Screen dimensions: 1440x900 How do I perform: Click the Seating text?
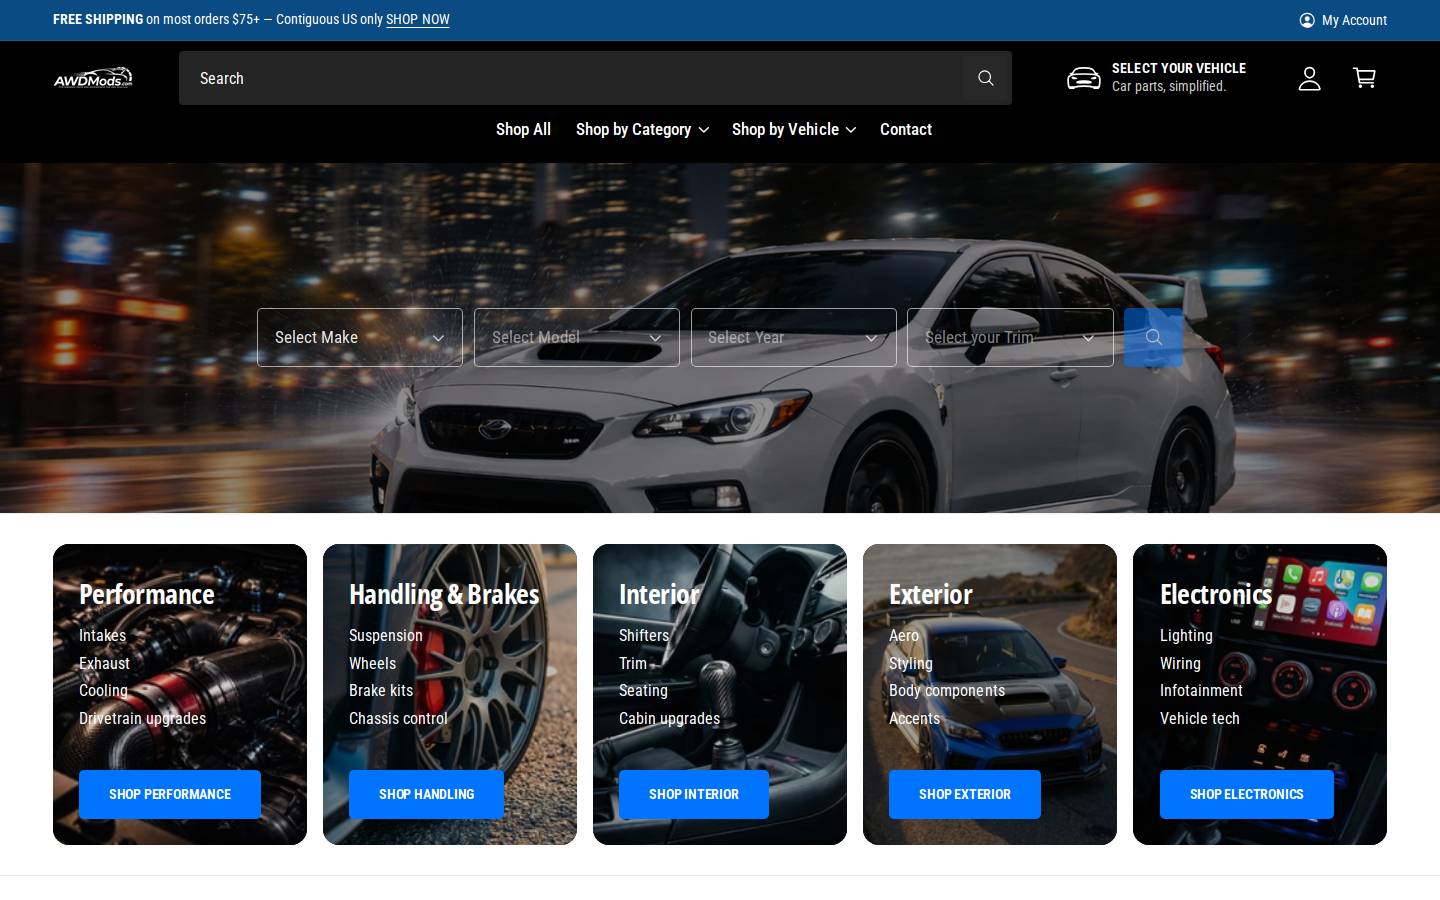643,690
